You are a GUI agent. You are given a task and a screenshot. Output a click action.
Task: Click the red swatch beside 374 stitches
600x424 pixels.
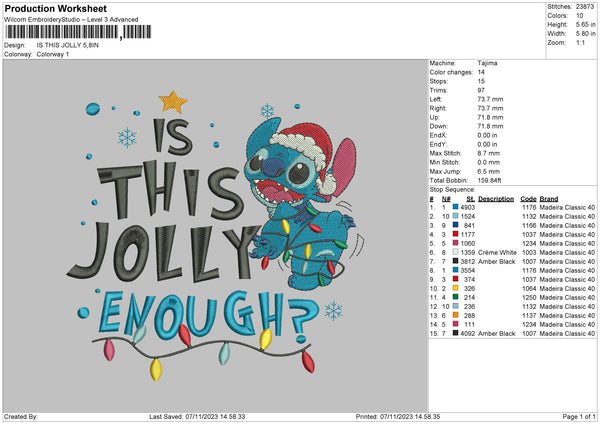pos(455,279)
